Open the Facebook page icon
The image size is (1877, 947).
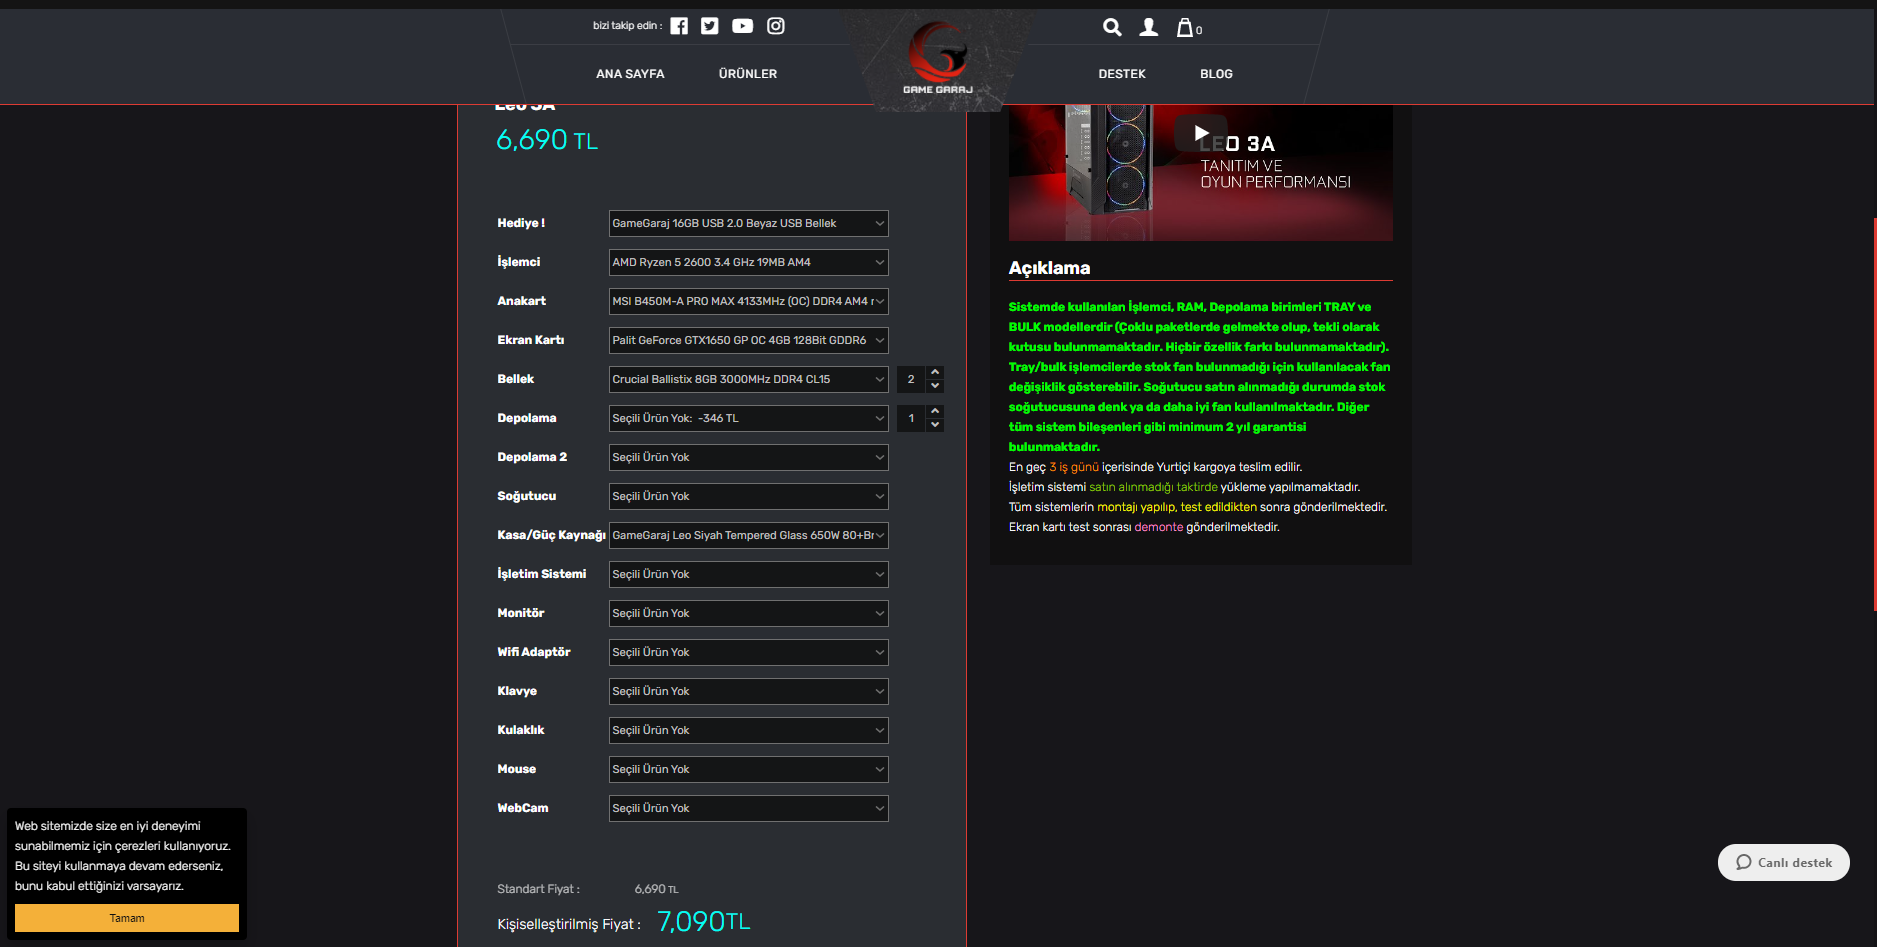[x=679, y=26]
